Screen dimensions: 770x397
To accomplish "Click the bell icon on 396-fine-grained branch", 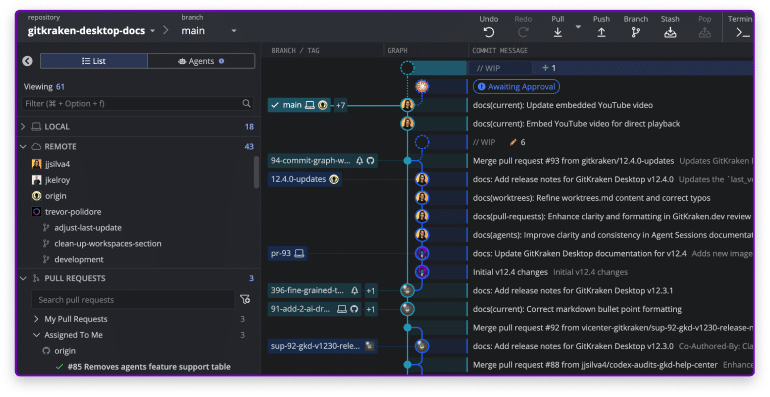I will click(355, 291).
